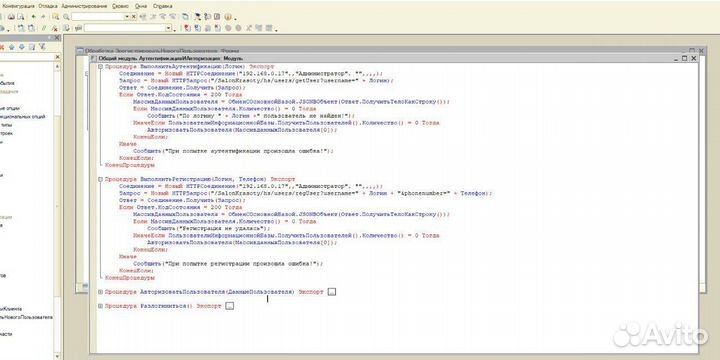The width and height of the screenshot is (720, 360).
Task: Click the HTTPЗапрос line containing regUser?username
Action: click(x=305, y=193)
